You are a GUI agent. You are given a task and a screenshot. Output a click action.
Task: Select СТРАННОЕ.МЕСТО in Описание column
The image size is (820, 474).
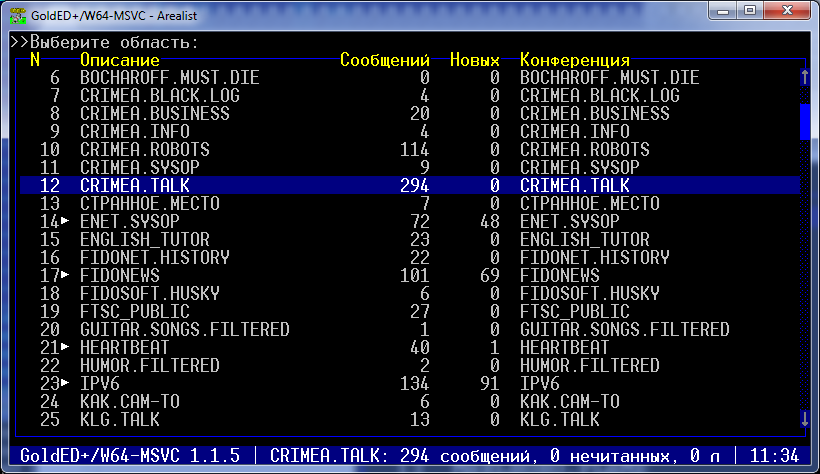click(150, 203)
